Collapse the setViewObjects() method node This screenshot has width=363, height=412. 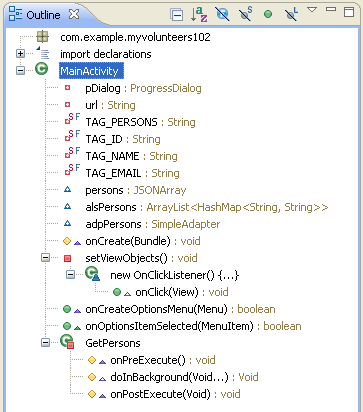click(x=46, y=257)
